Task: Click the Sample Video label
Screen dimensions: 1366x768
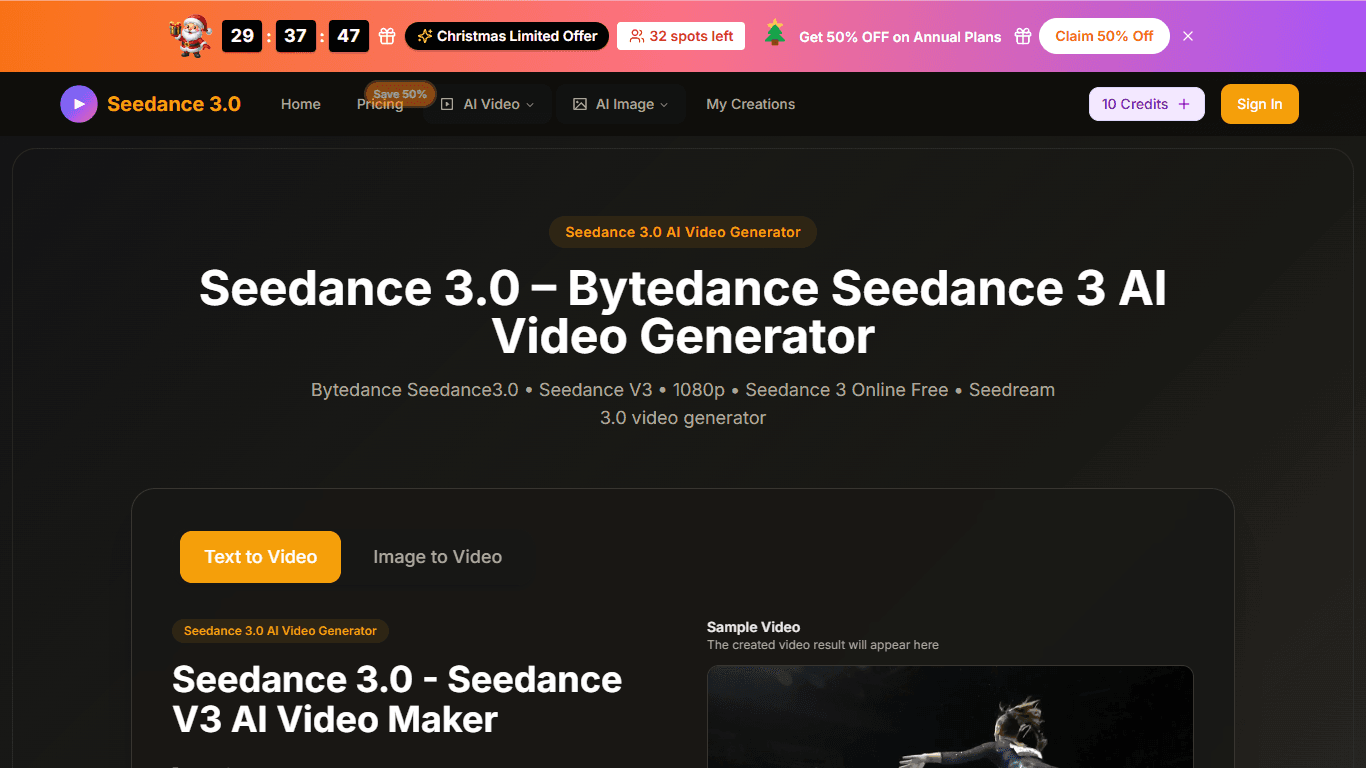Action: click(753, 627)
